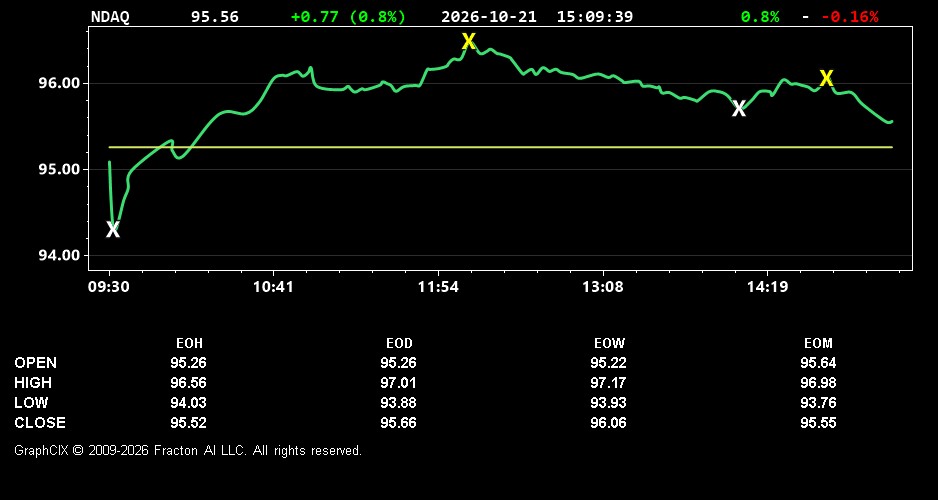Viewport: 938px width, 500px height.
Task: Click the green 0.8% value top right
Action: click(x=760, y=17)
